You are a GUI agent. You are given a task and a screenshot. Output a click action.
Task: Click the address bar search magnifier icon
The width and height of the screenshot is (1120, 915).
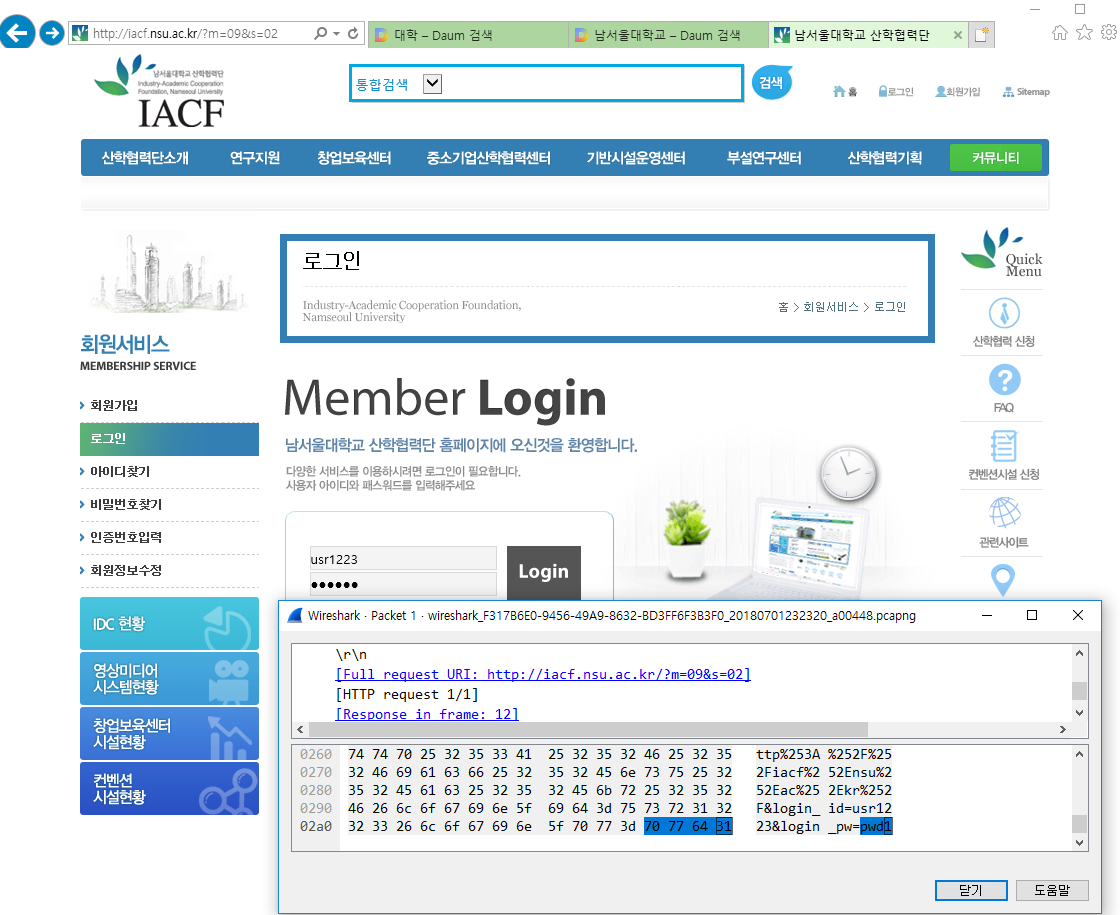click(321, 33)
